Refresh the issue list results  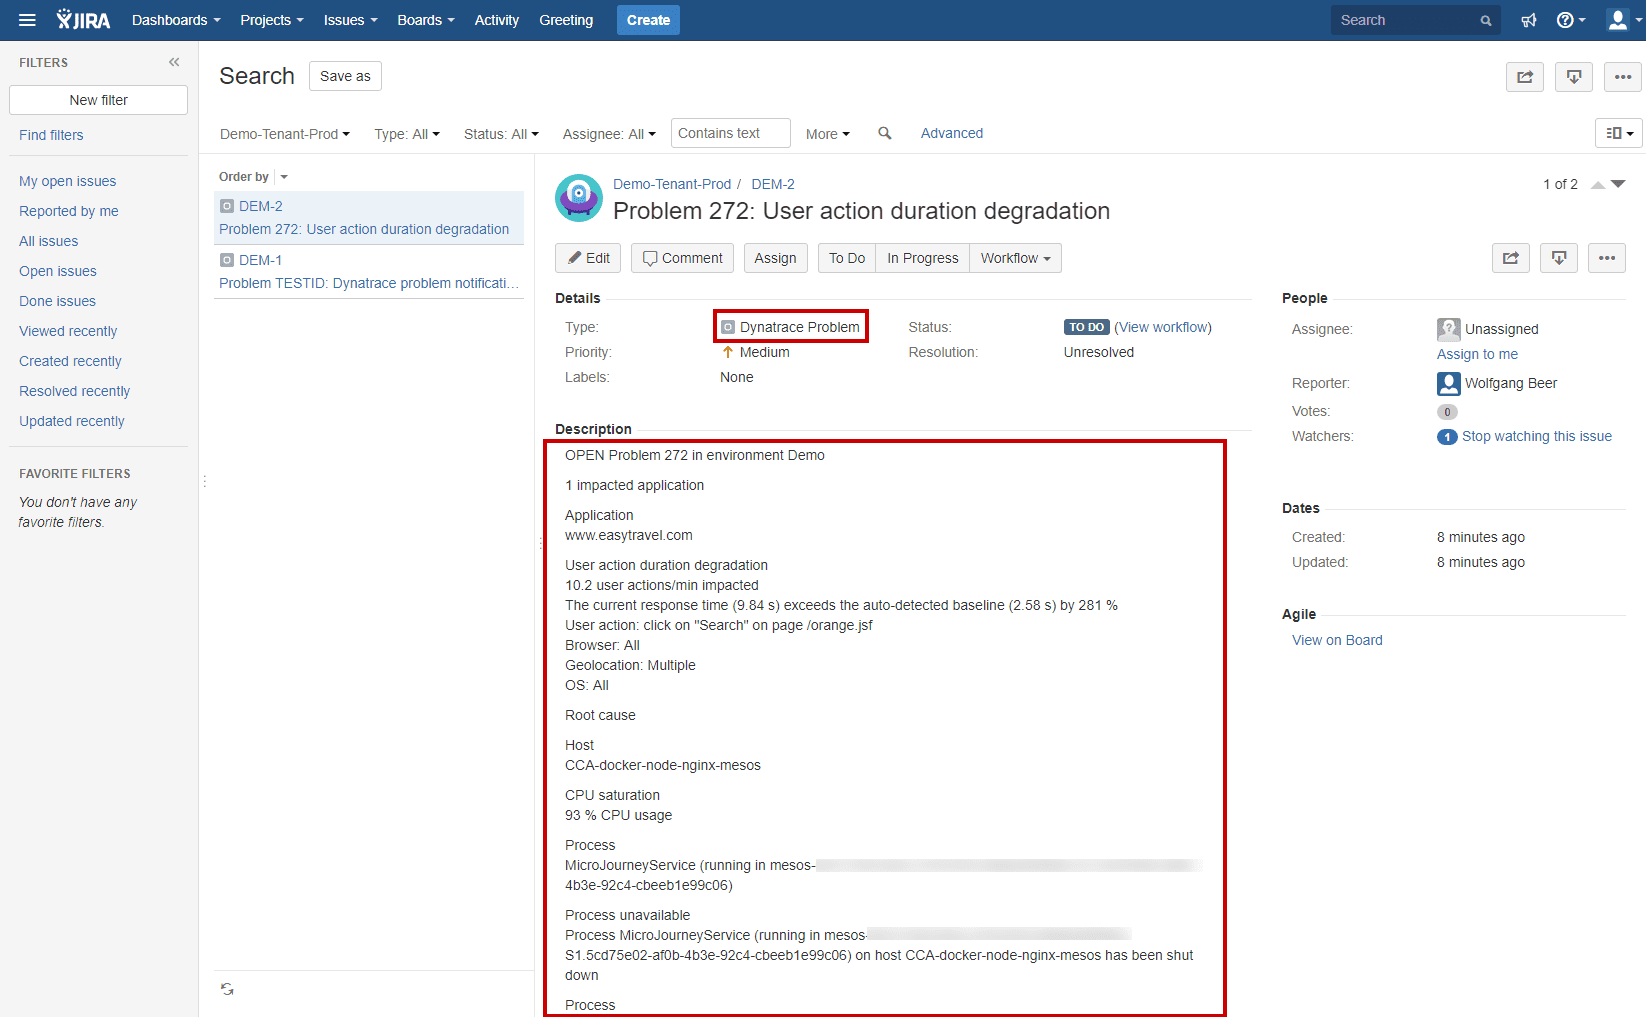[x=228, y=989]
